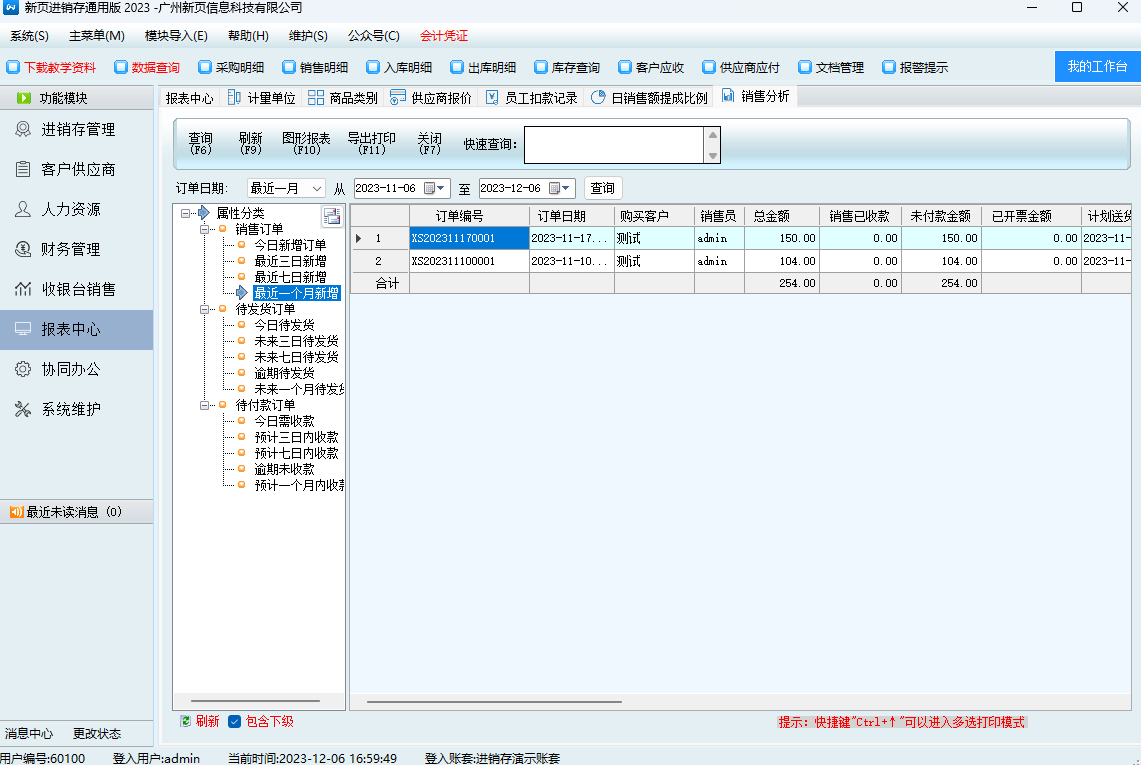The image size is (1141, 765).
Task: Open 图形报表(F10) chart report
Action: [306, 143]
